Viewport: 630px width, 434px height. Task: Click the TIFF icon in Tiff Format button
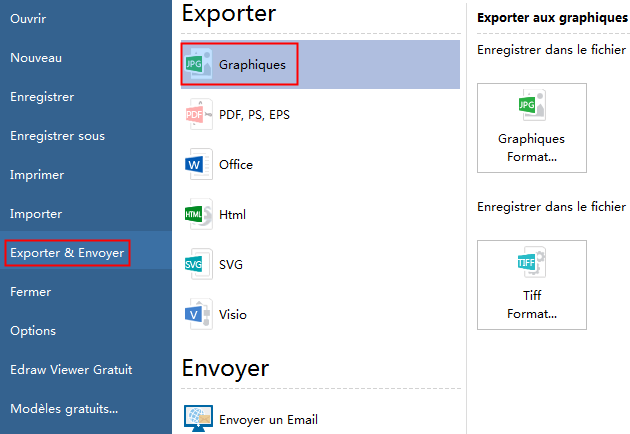[x=532, y=262]
